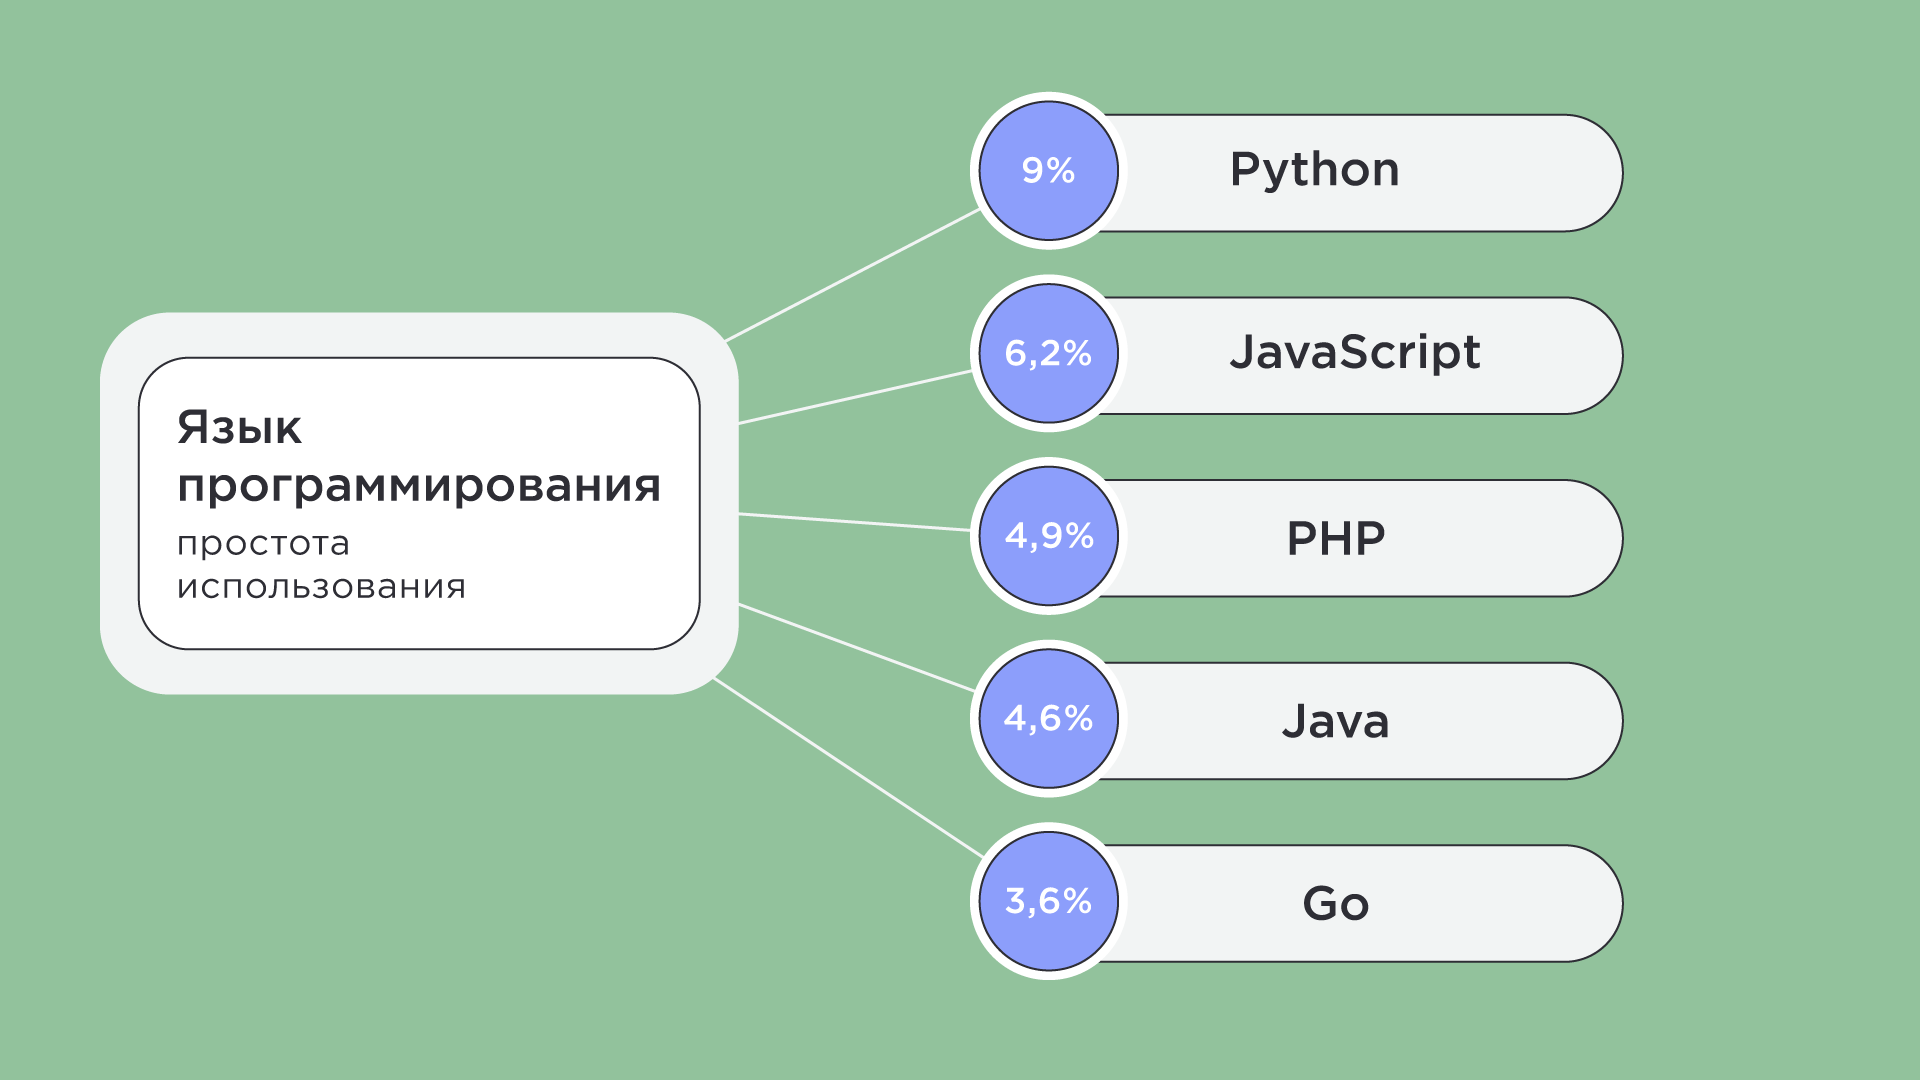The width and height of the screenshot is (1920, 1080).
Task: Click the connector line to Python
Action: pyautogui.click(x=852, y=275)
